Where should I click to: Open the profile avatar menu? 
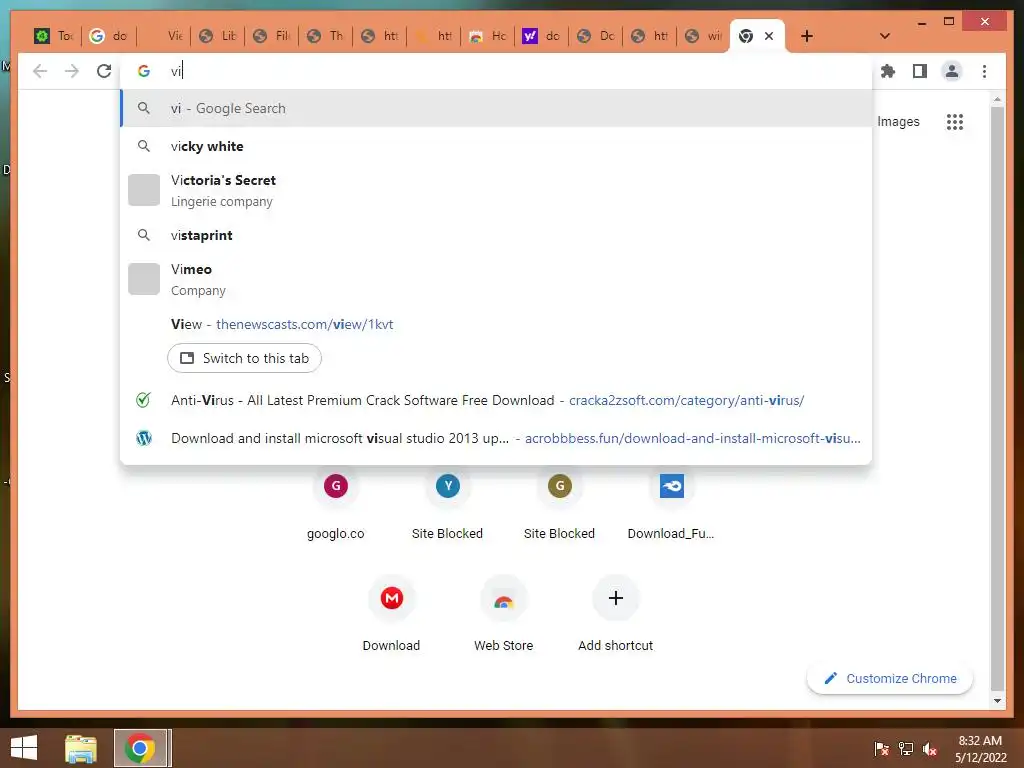tap(952, 71)
